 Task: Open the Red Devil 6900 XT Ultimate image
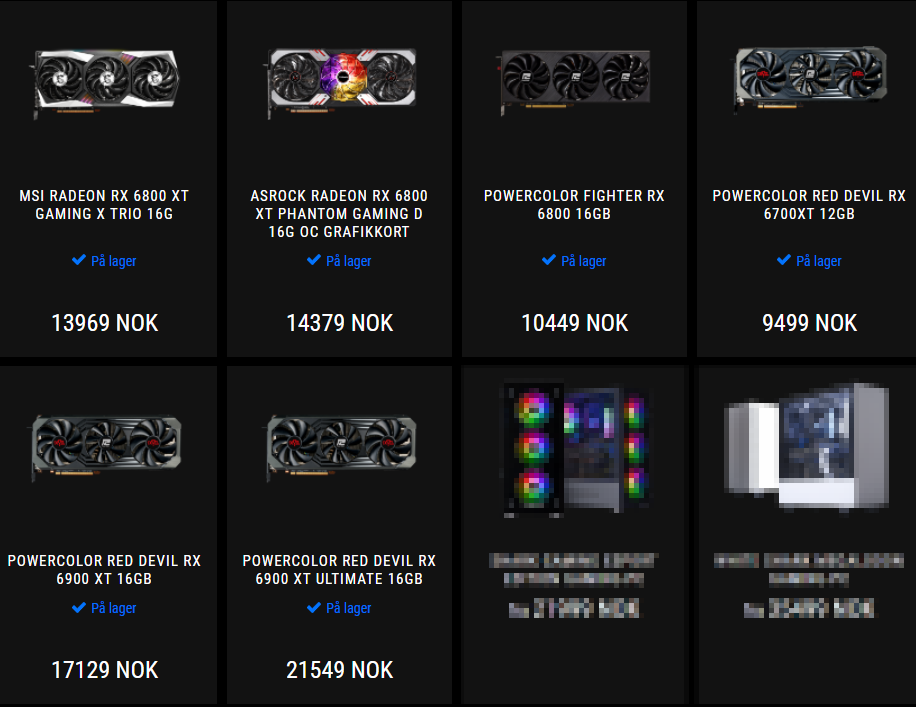[342, 447]
